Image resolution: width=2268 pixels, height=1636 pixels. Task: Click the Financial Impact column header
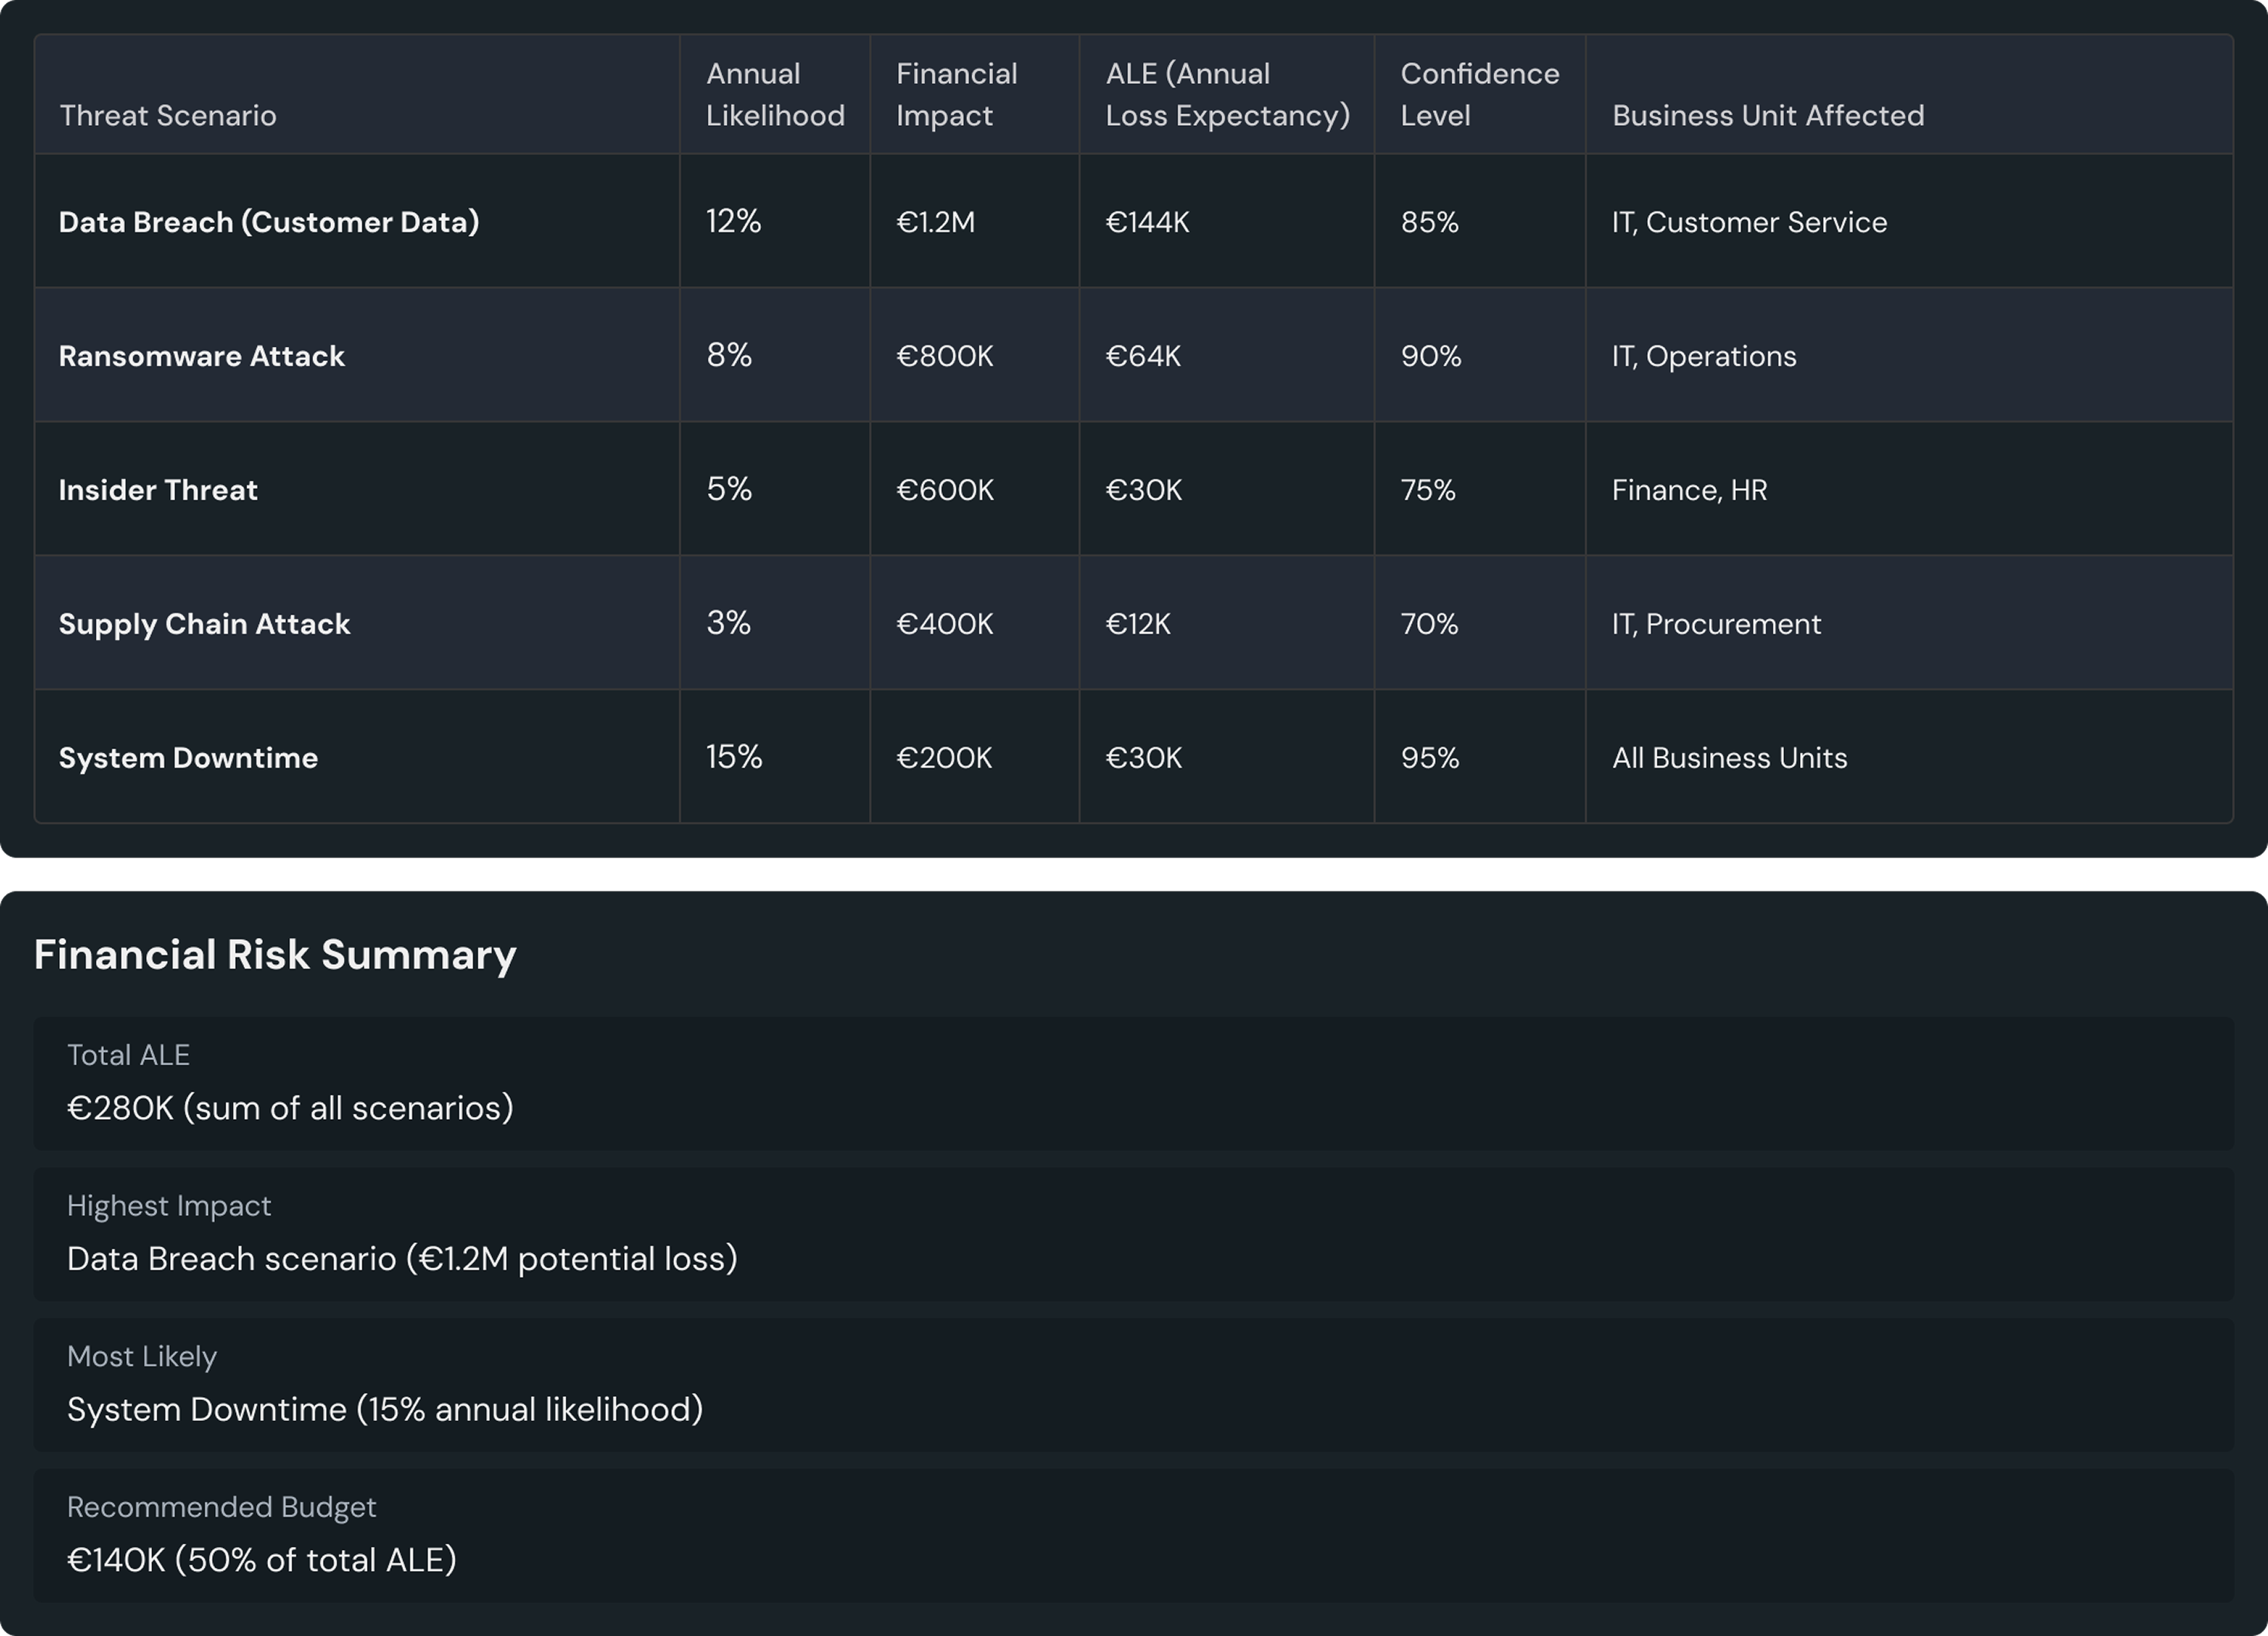(x=956, y=94)
